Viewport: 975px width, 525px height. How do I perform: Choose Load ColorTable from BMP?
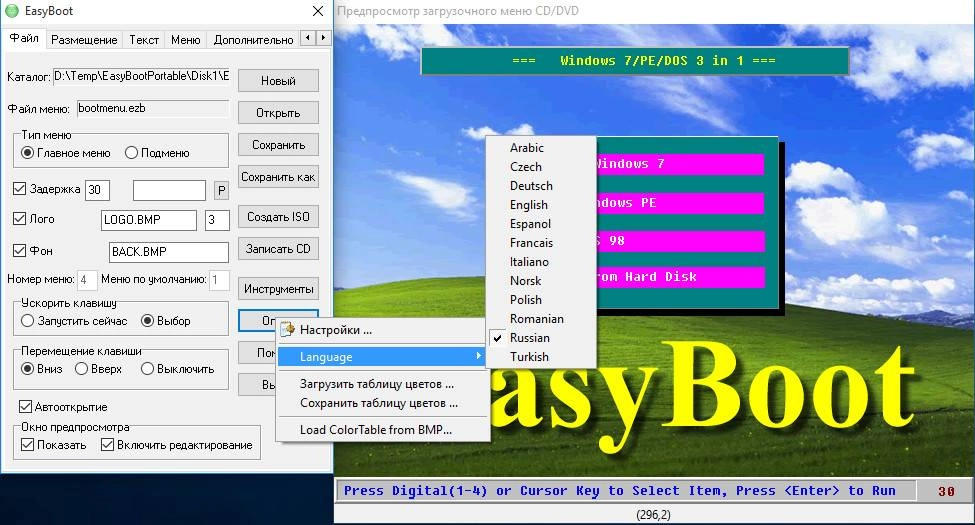tap(381, 430)
